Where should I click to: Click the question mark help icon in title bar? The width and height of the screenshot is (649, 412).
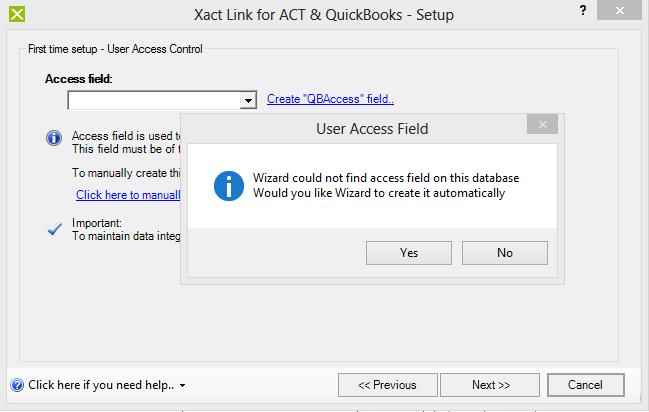coord(583,10)
